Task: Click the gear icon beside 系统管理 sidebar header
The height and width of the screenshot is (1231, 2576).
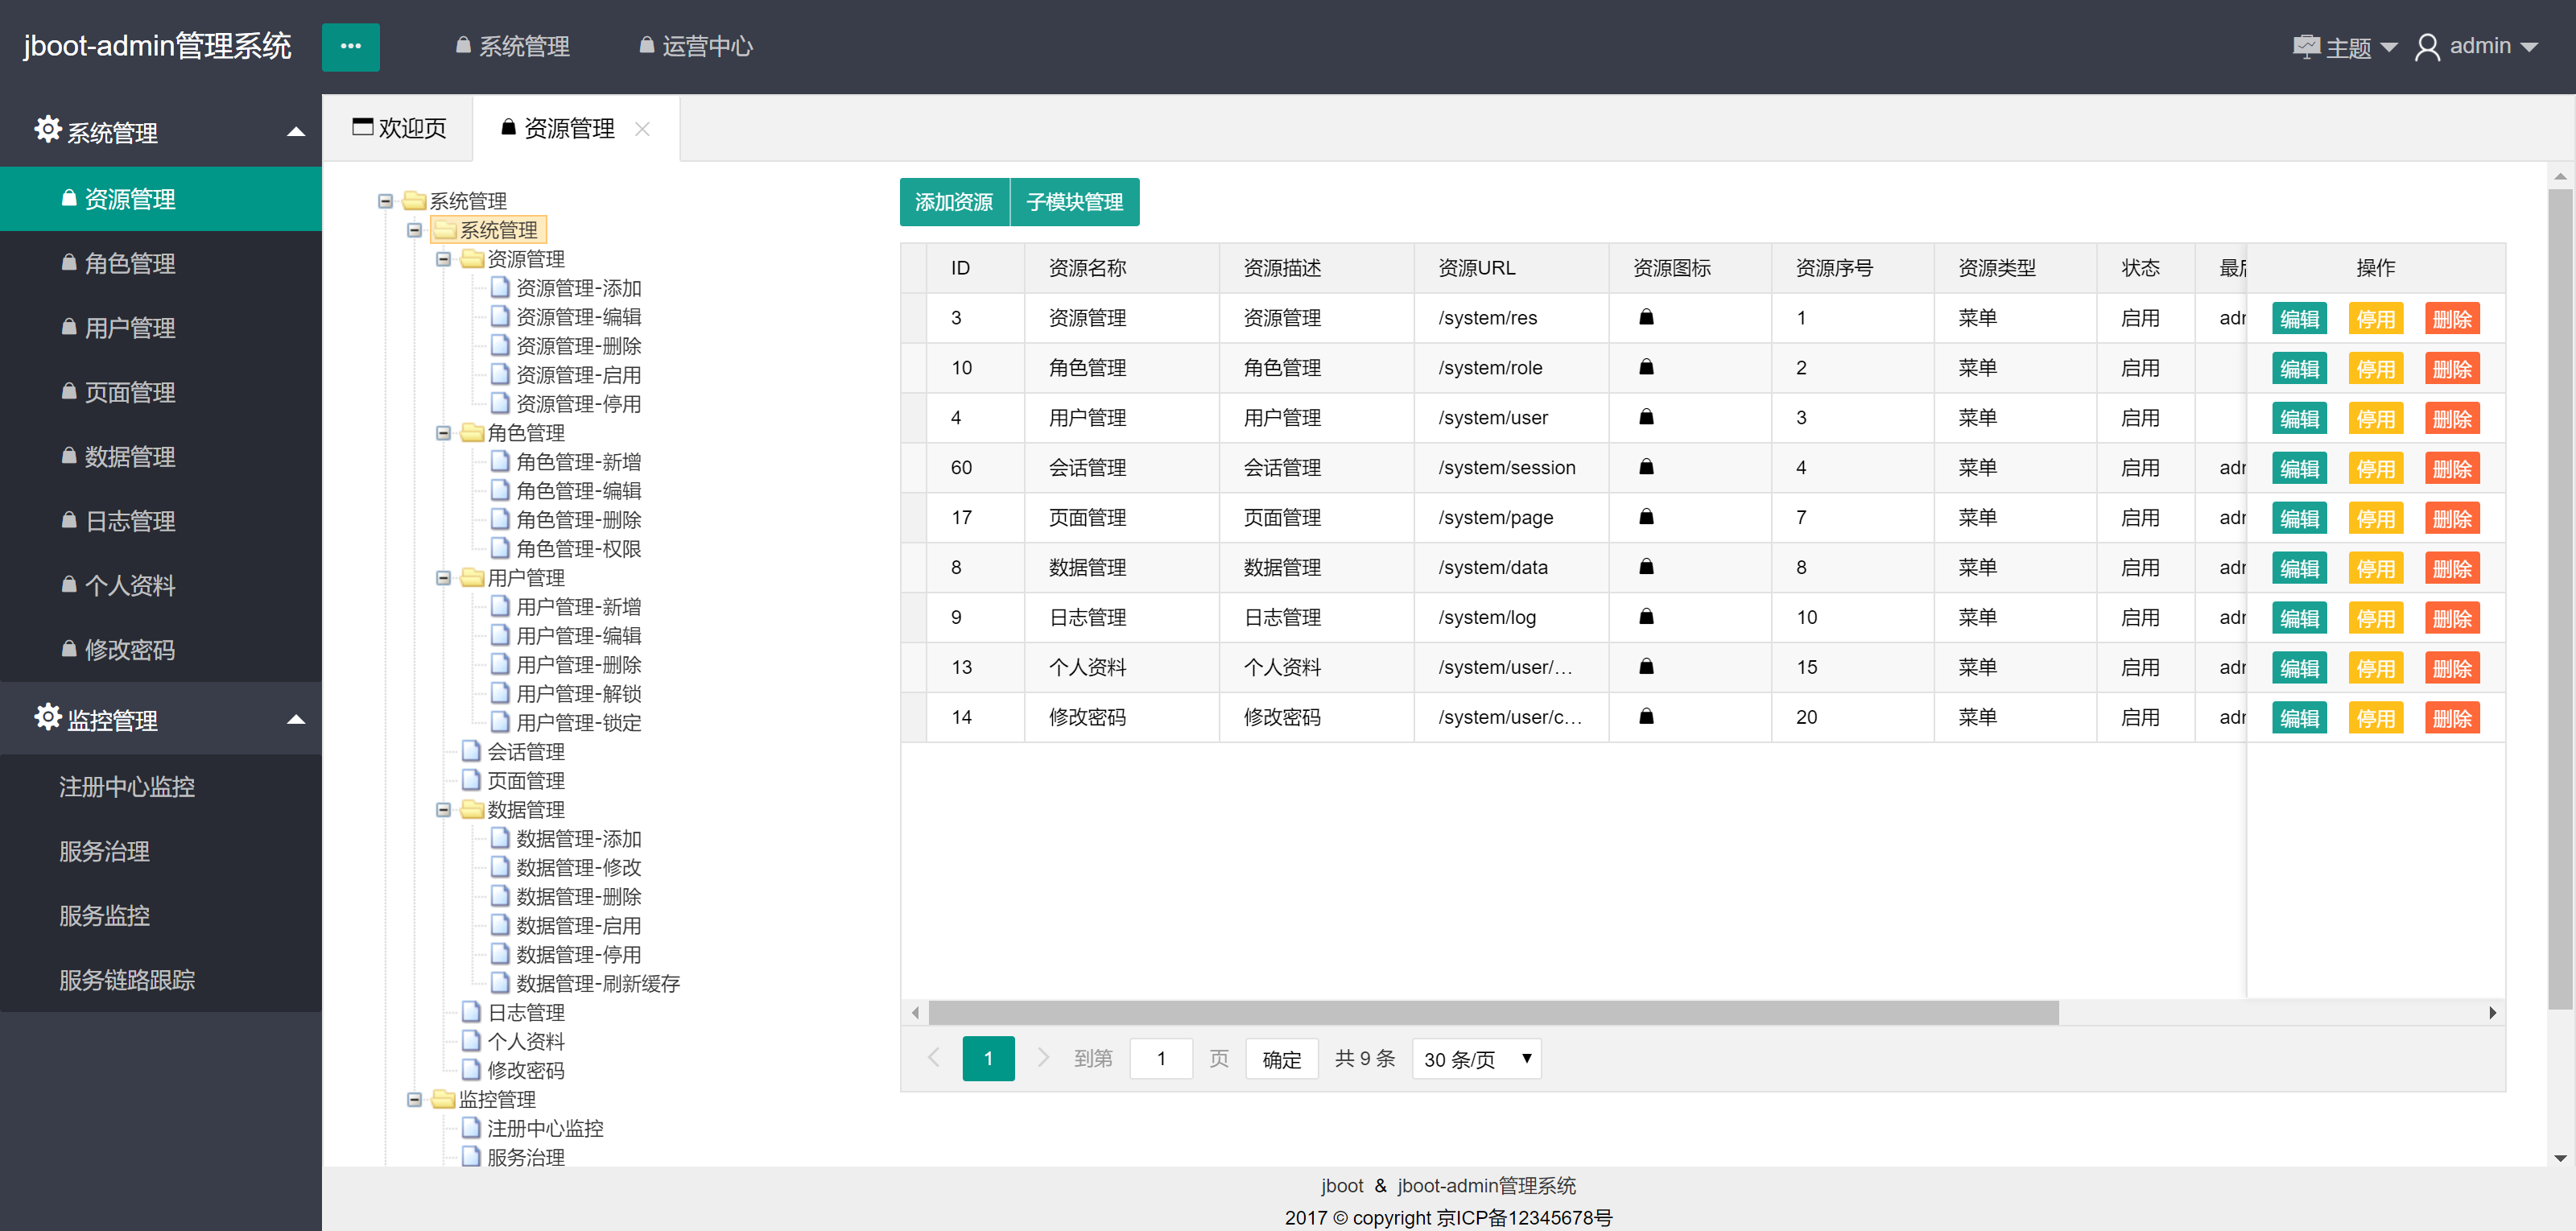Action: [47, 130]
